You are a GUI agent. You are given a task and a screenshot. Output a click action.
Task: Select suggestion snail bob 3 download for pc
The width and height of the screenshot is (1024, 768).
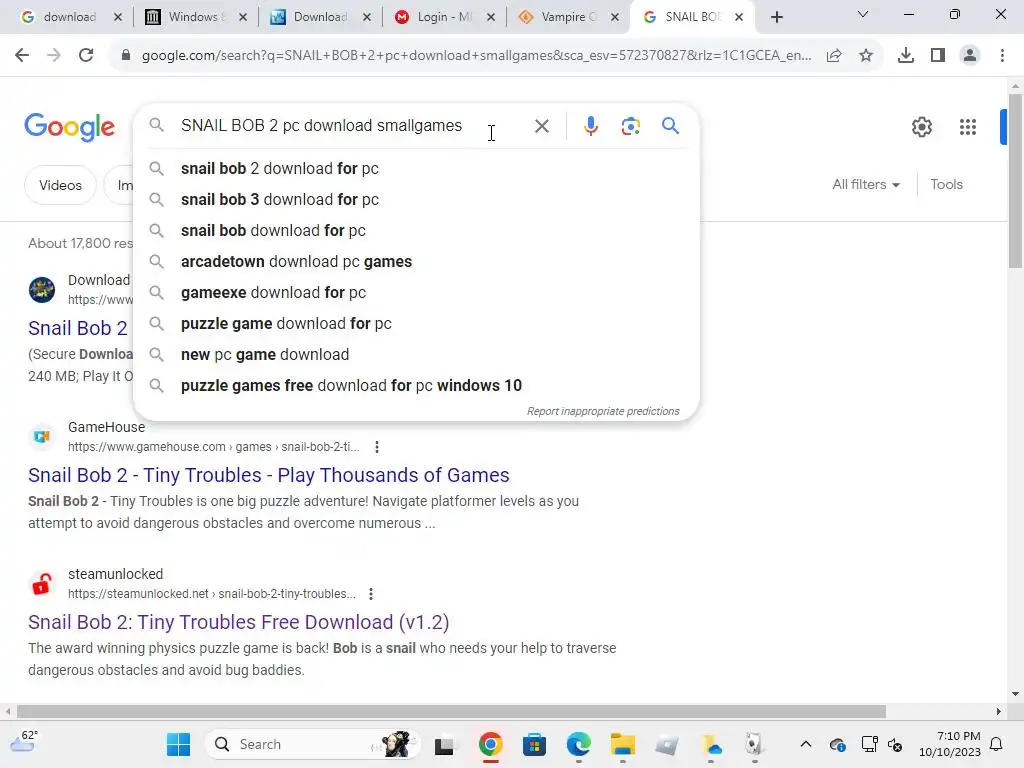(x=416, y=200)
